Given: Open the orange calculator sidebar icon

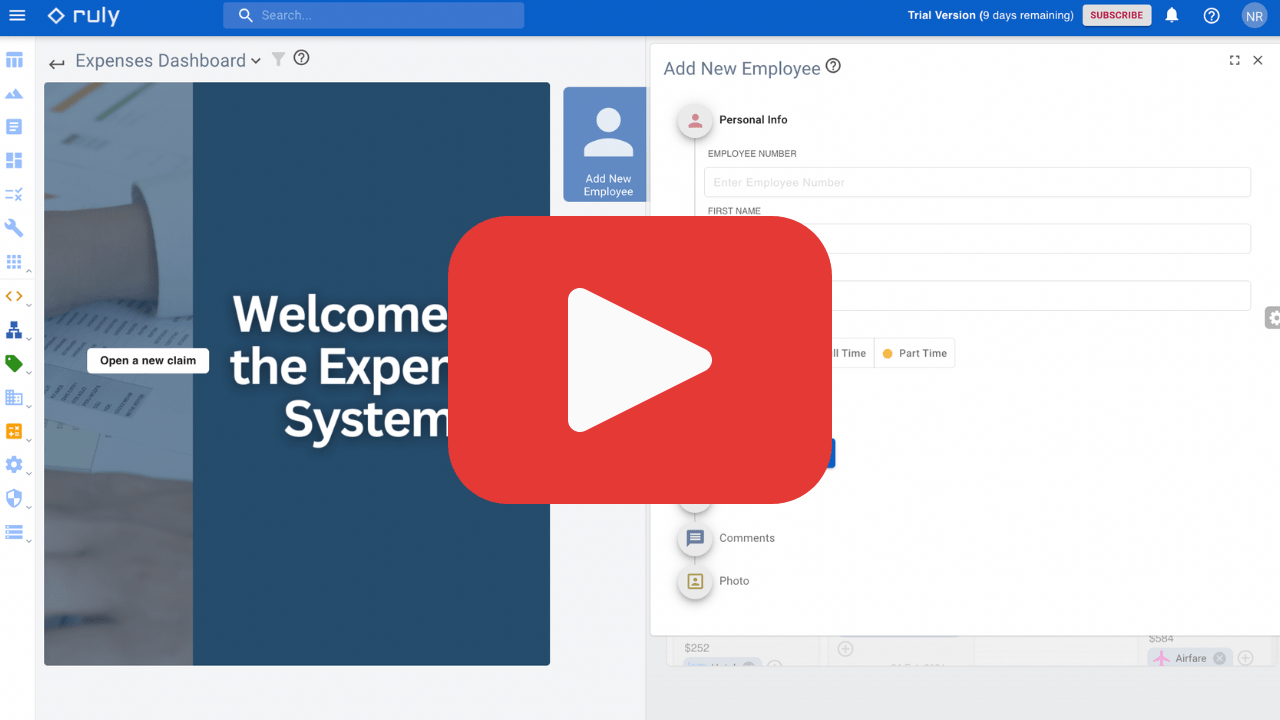Looking at the screenshot, I should (14, 431).
